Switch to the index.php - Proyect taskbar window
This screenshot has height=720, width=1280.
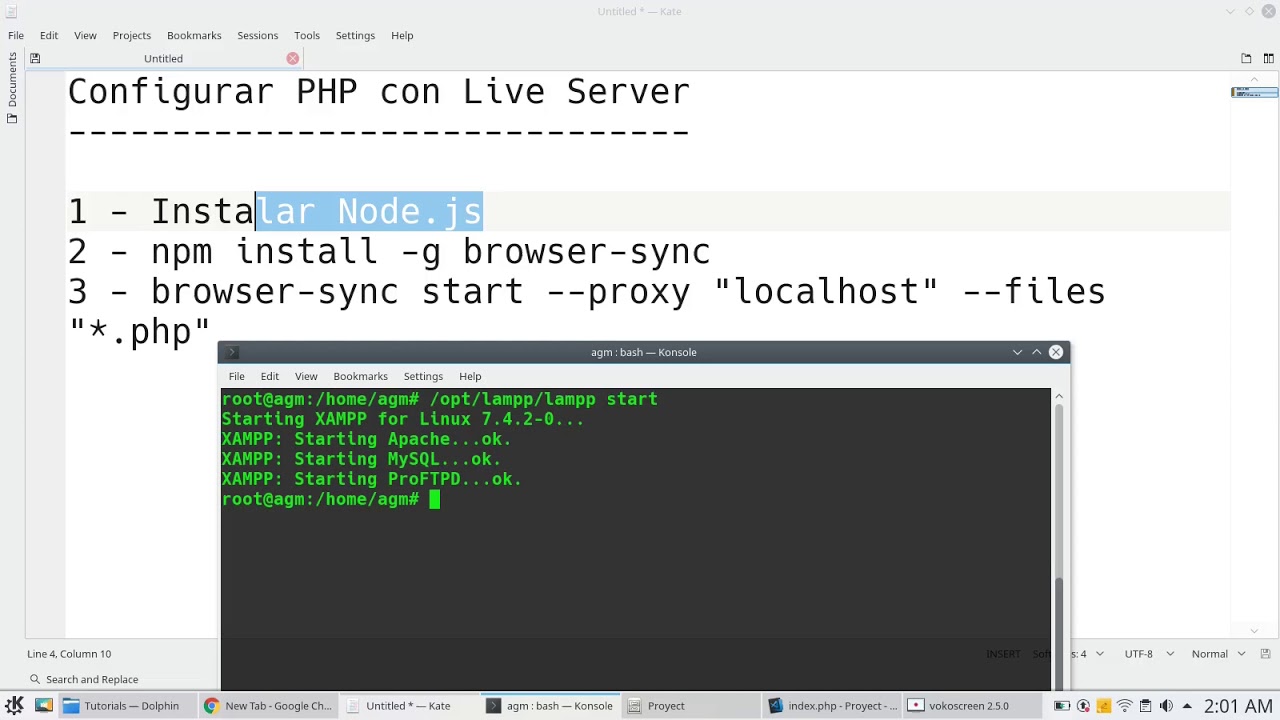tap(833, 706)
